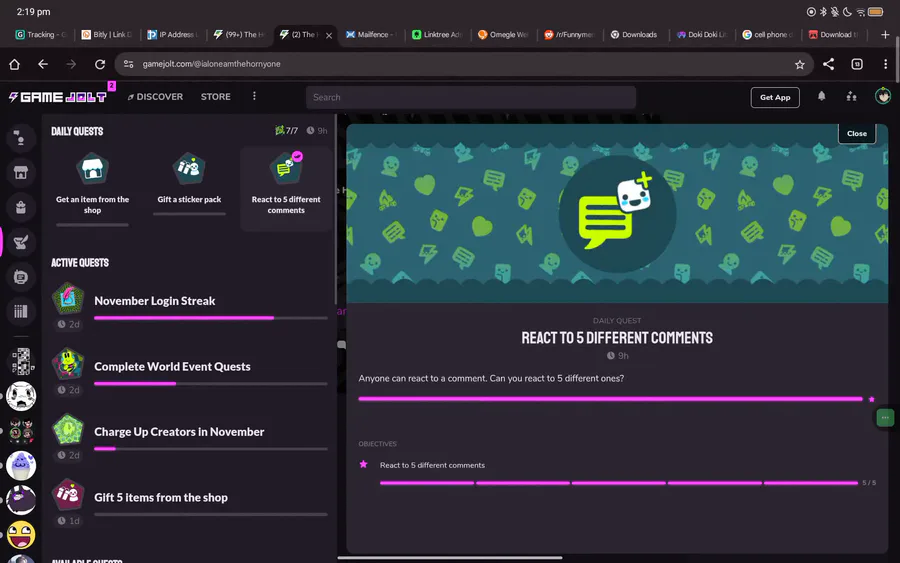
Task: Open the Complete World Event Quests item
Action: 190,373
